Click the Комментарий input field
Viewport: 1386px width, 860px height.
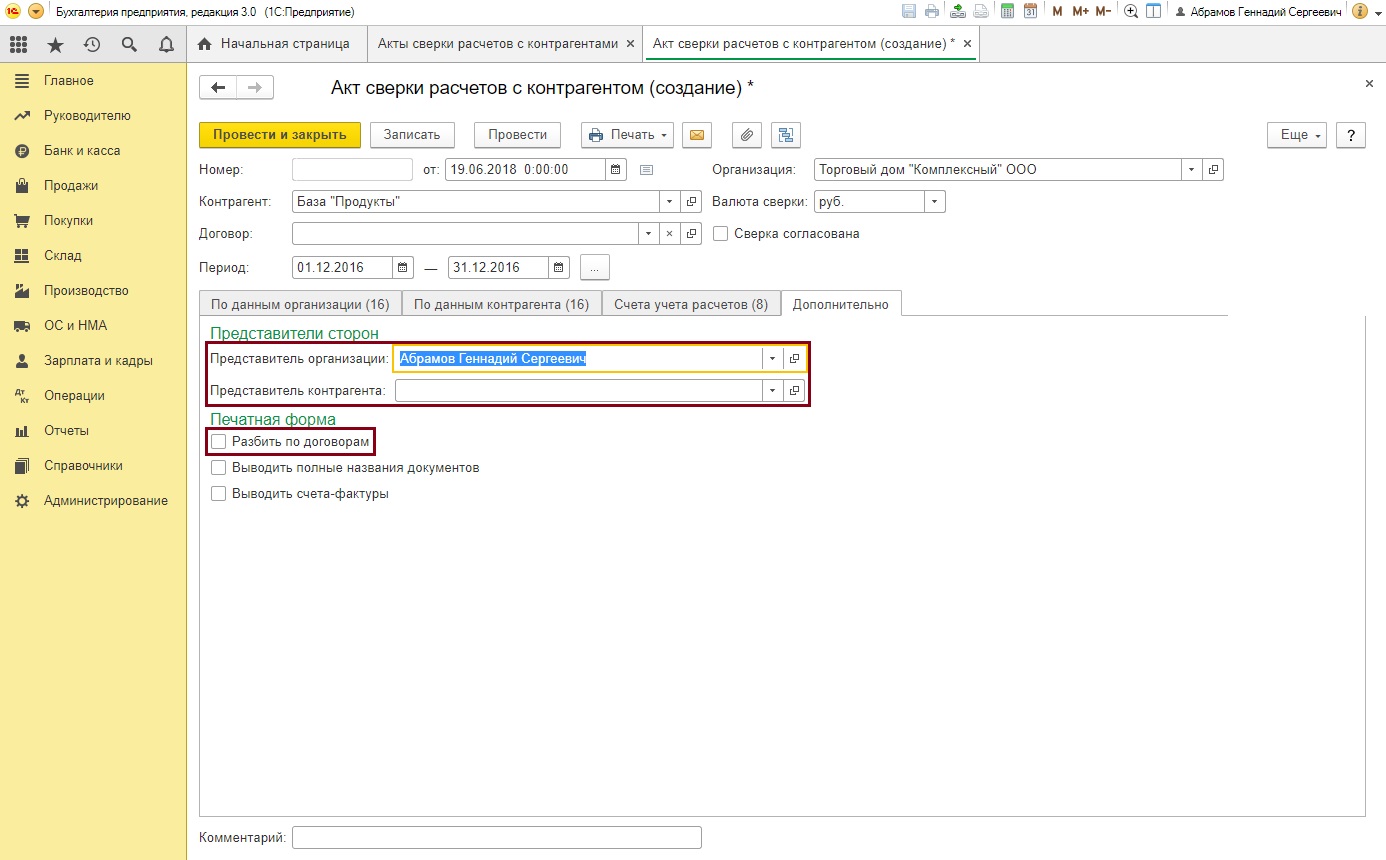point(497,837)
